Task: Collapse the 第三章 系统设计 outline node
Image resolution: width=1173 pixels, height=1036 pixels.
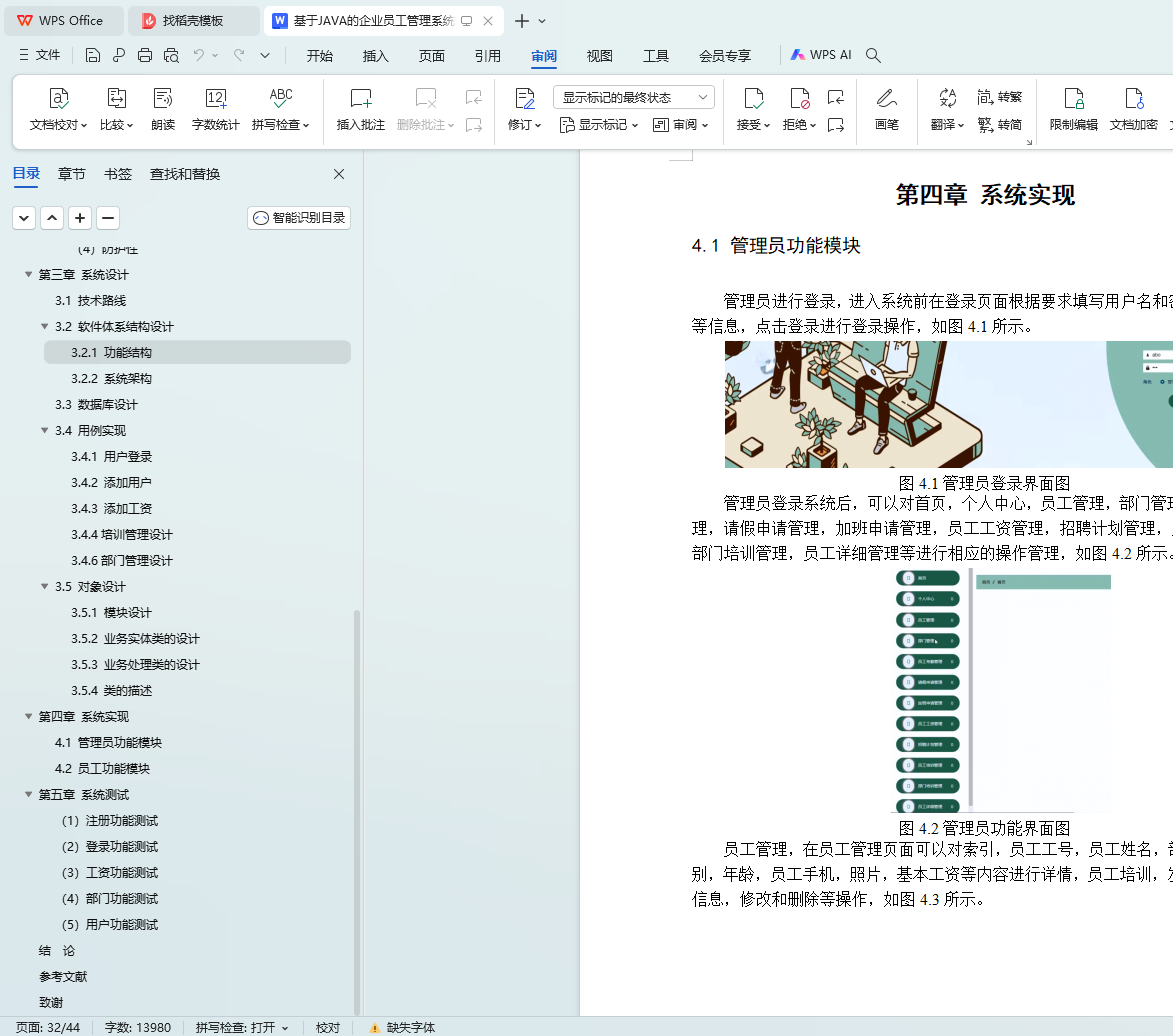Action: click(29, 275)
